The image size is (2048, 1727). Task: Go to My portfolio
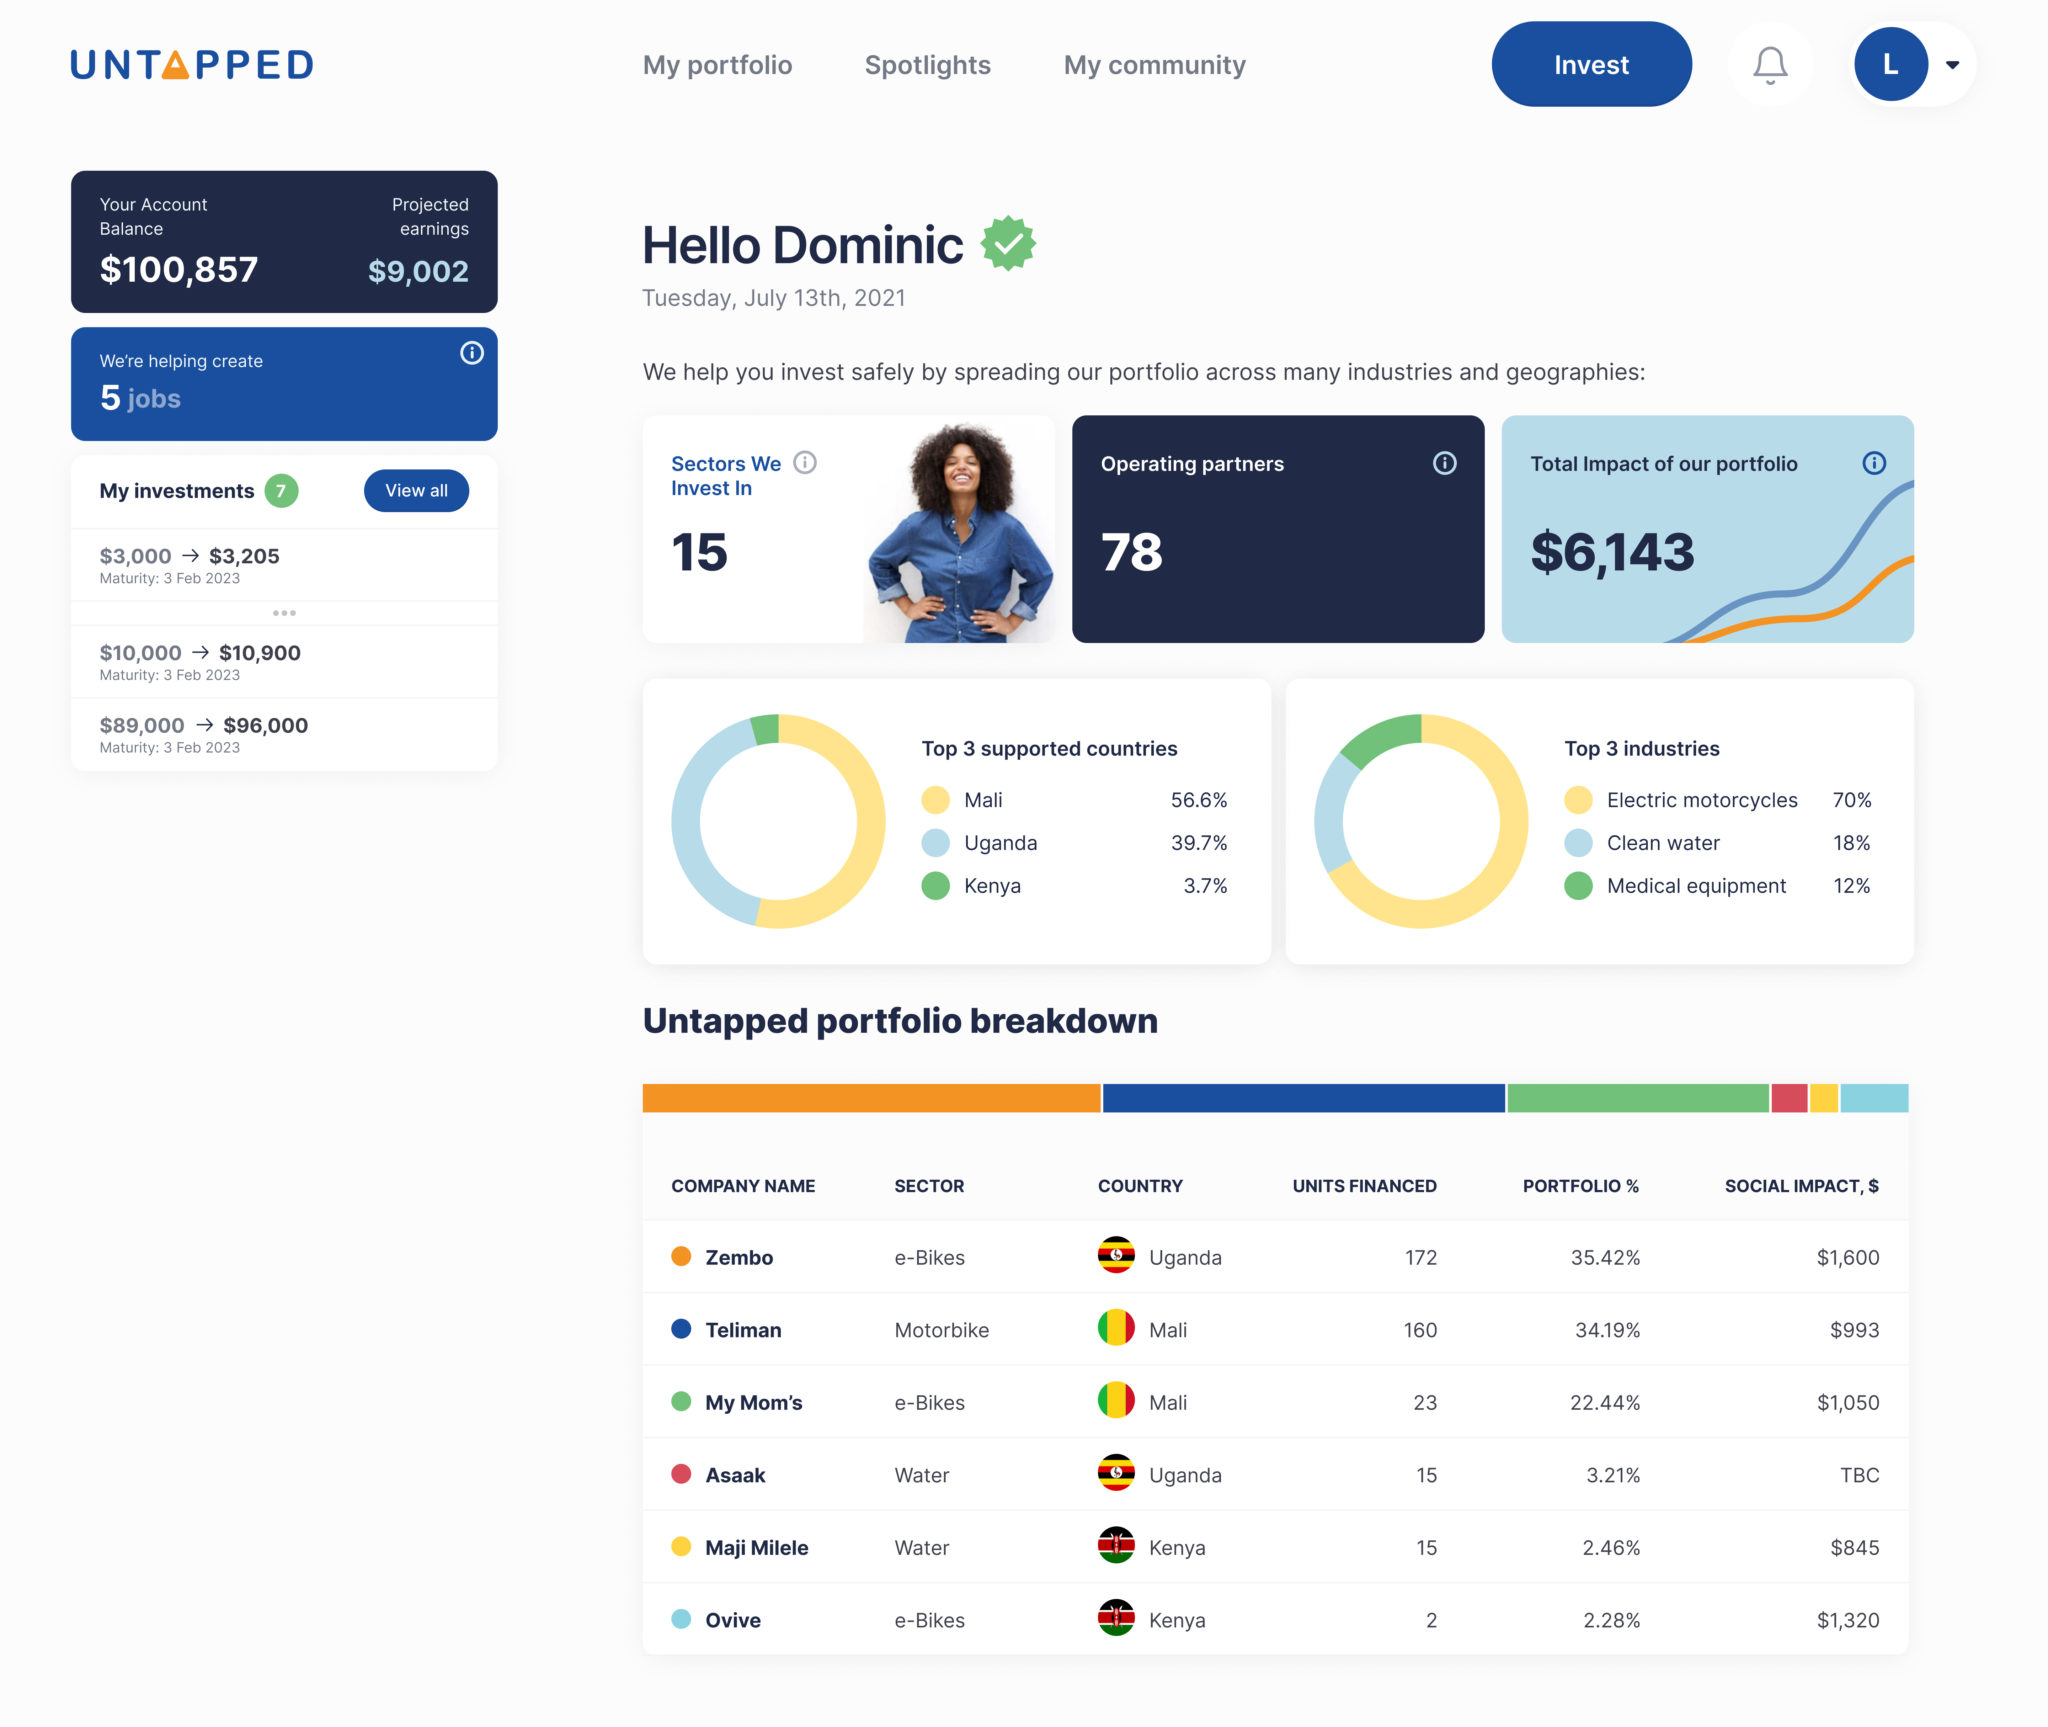(x=718, y=64)
